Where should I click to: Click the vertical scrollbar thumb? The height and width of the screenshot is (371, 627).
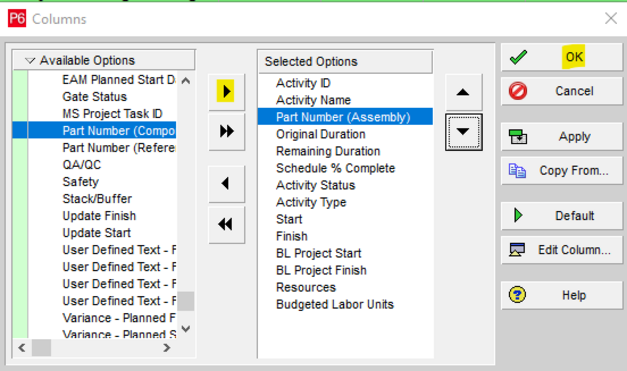pos(186,301)
